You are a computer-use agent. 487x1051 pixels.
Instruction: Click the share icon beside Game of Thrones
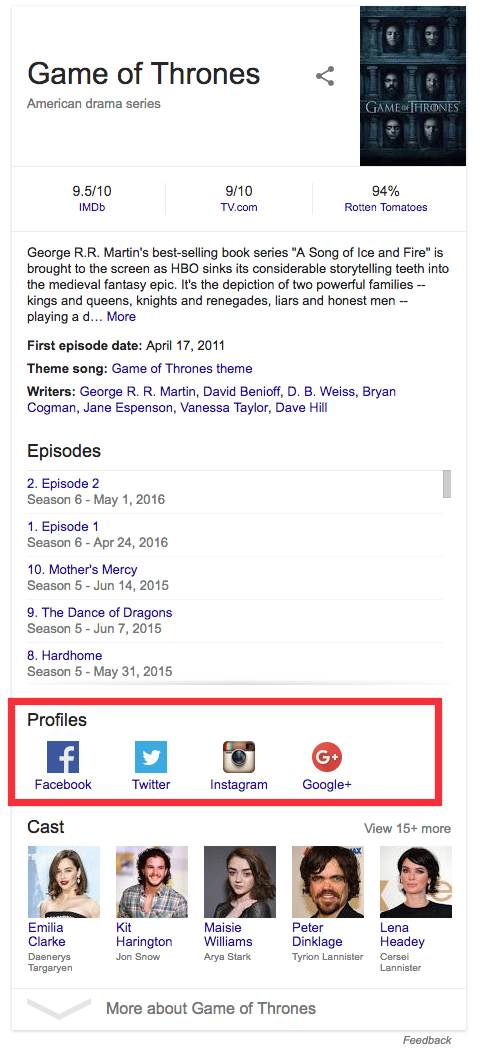coord(325,76)
